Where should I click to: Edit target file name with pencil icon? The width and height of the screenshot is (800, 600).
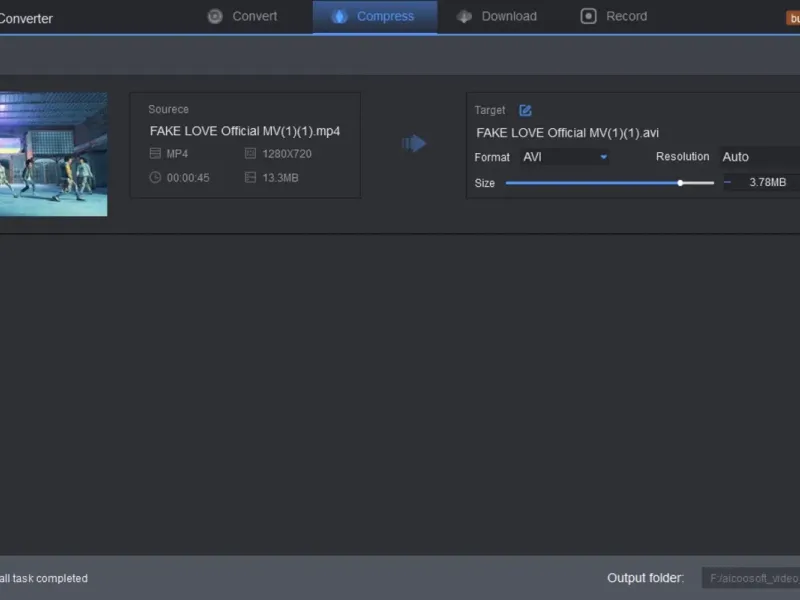(525, 110)
